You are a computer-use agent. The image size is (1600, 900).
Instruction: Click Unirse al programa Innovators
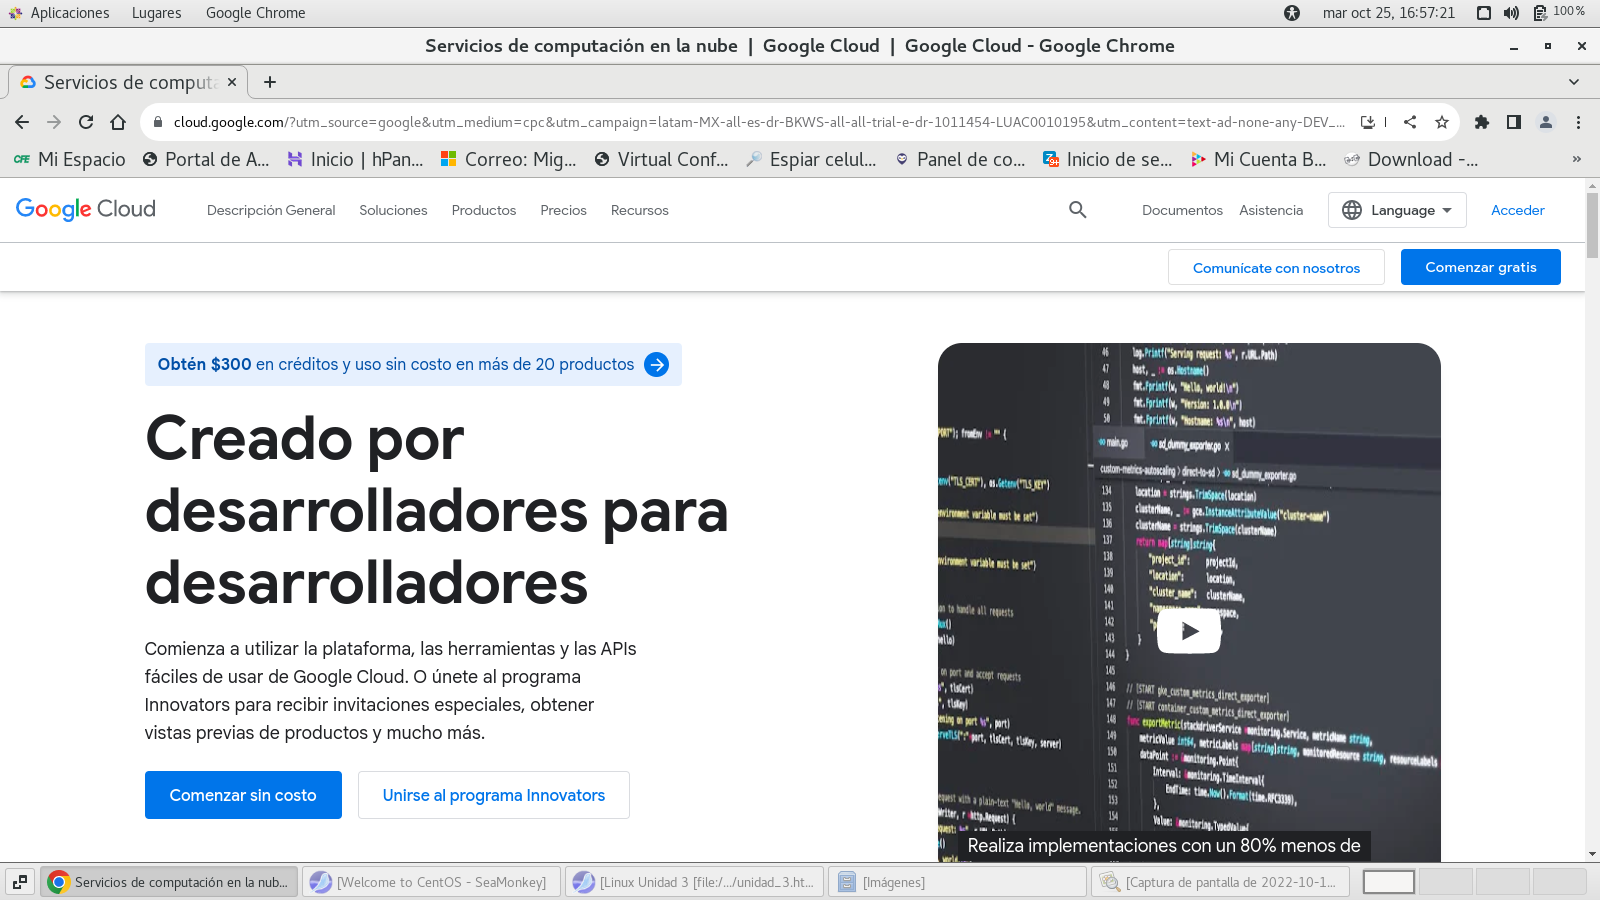pos(494,795)
